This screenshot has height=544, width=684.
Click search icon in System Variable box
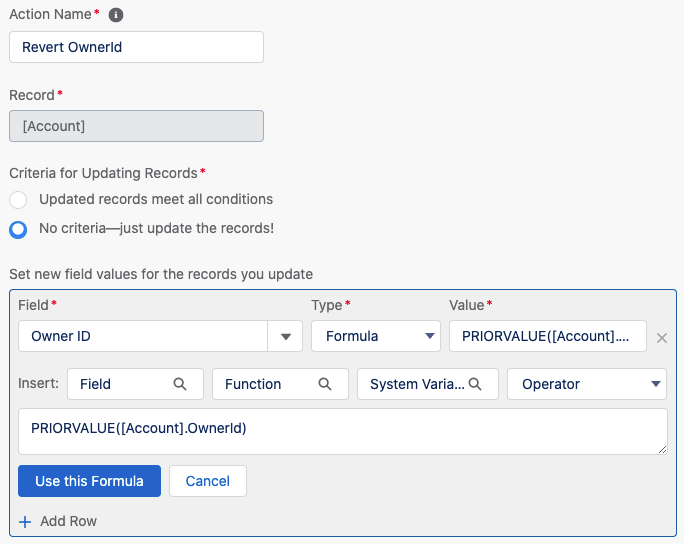click(475, 384)
